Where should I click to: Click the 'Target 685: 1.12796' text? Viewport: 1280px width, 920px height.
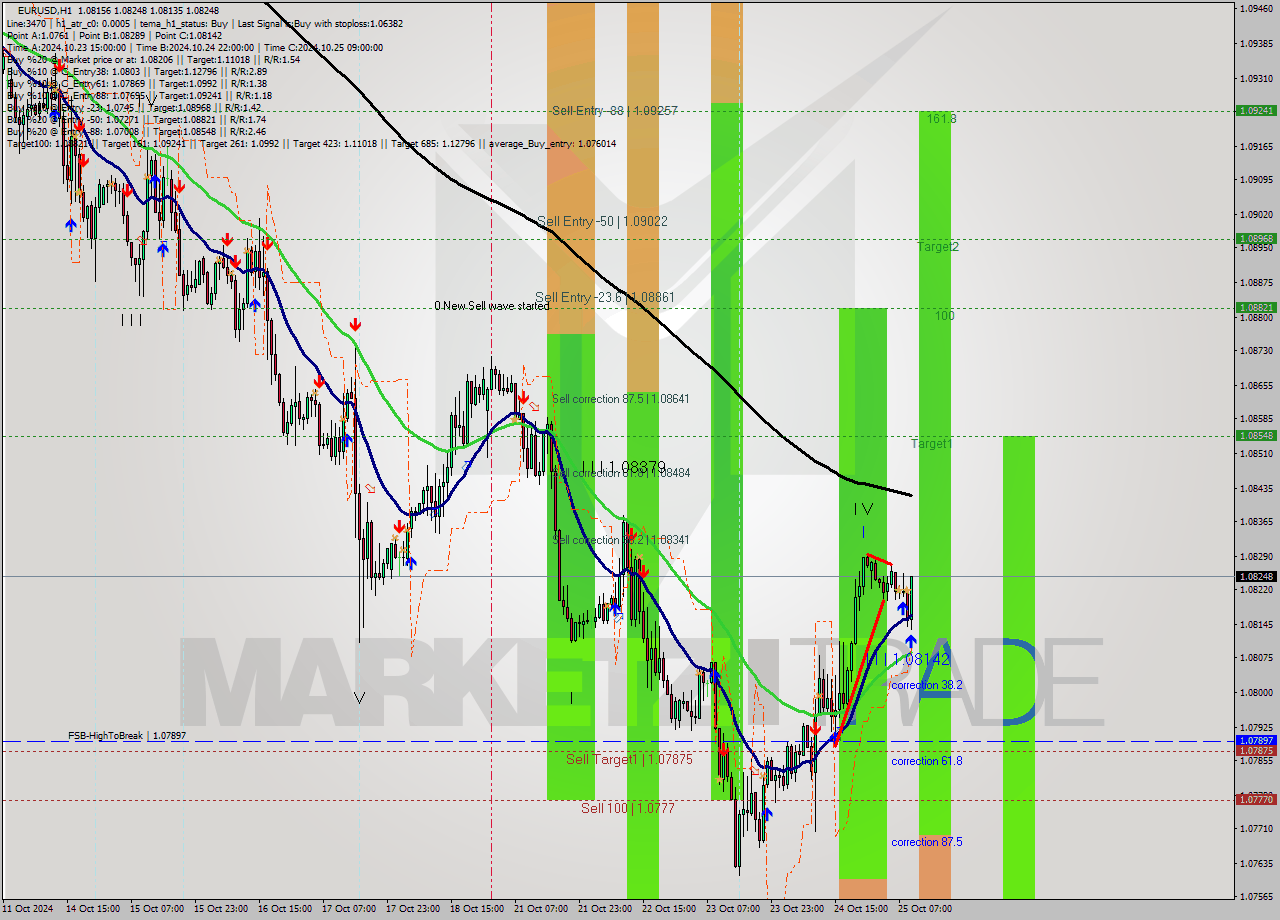point(438,144)
